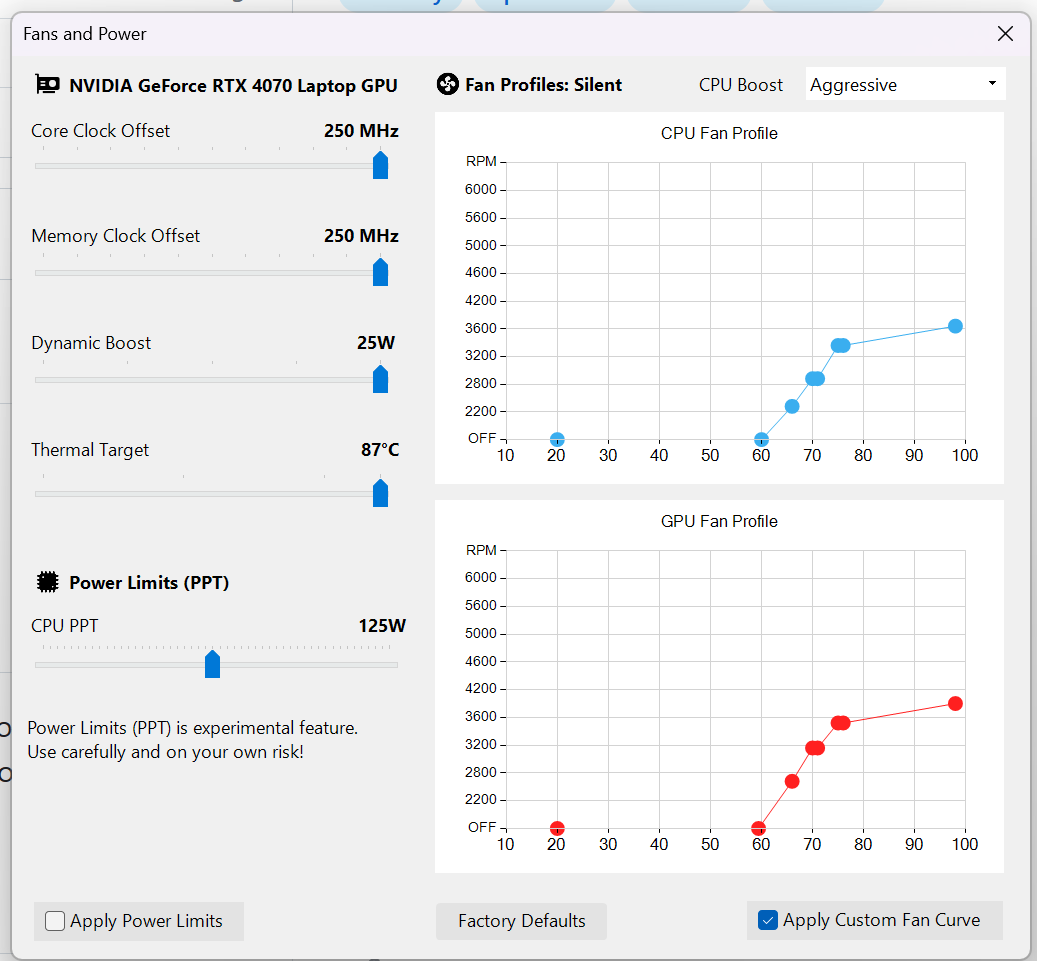The width and height of the screenshot is (1037, 961).
Task: Click the Thermal Target slider handle
Action: pos(380,492)
